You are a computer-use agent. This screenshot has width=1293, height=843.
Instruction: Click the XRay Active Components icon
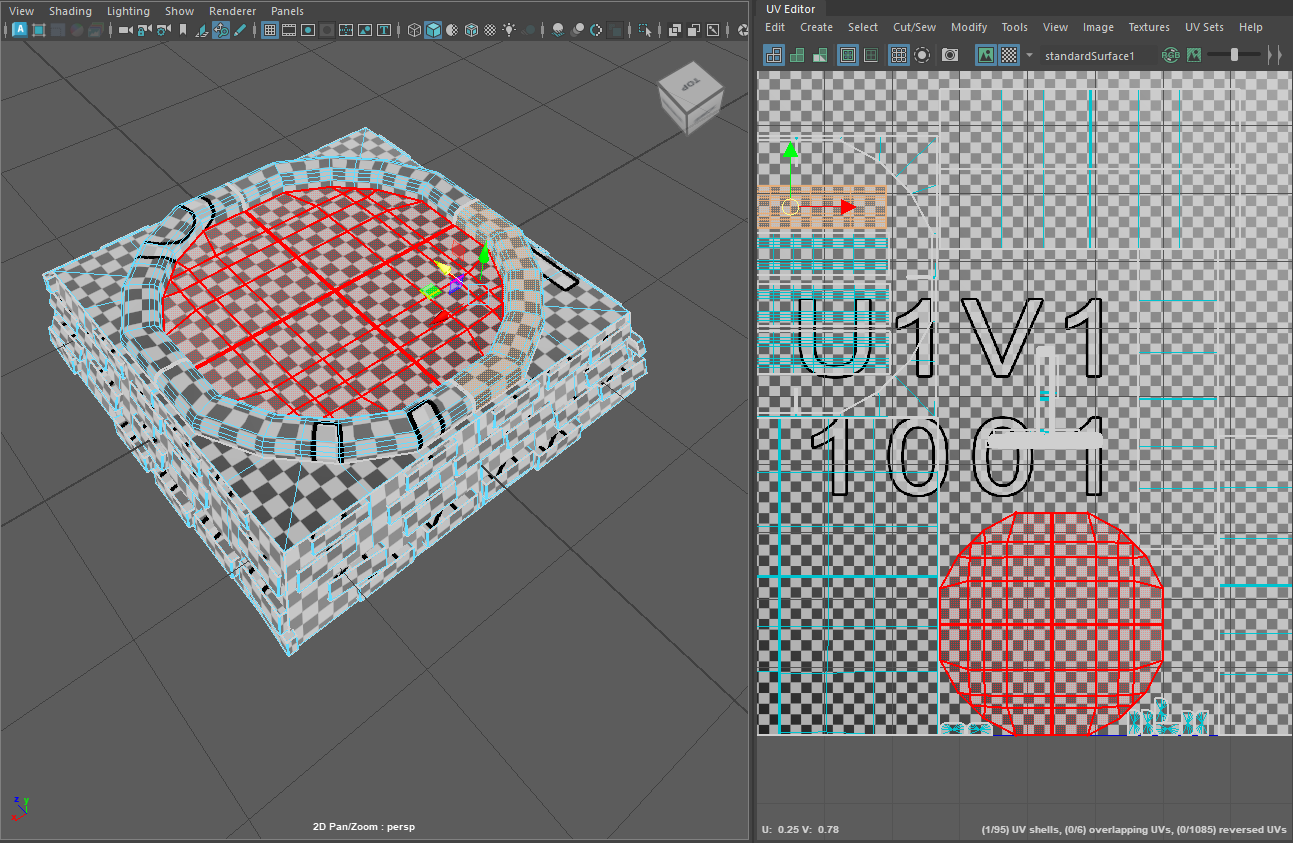(695, 30)
